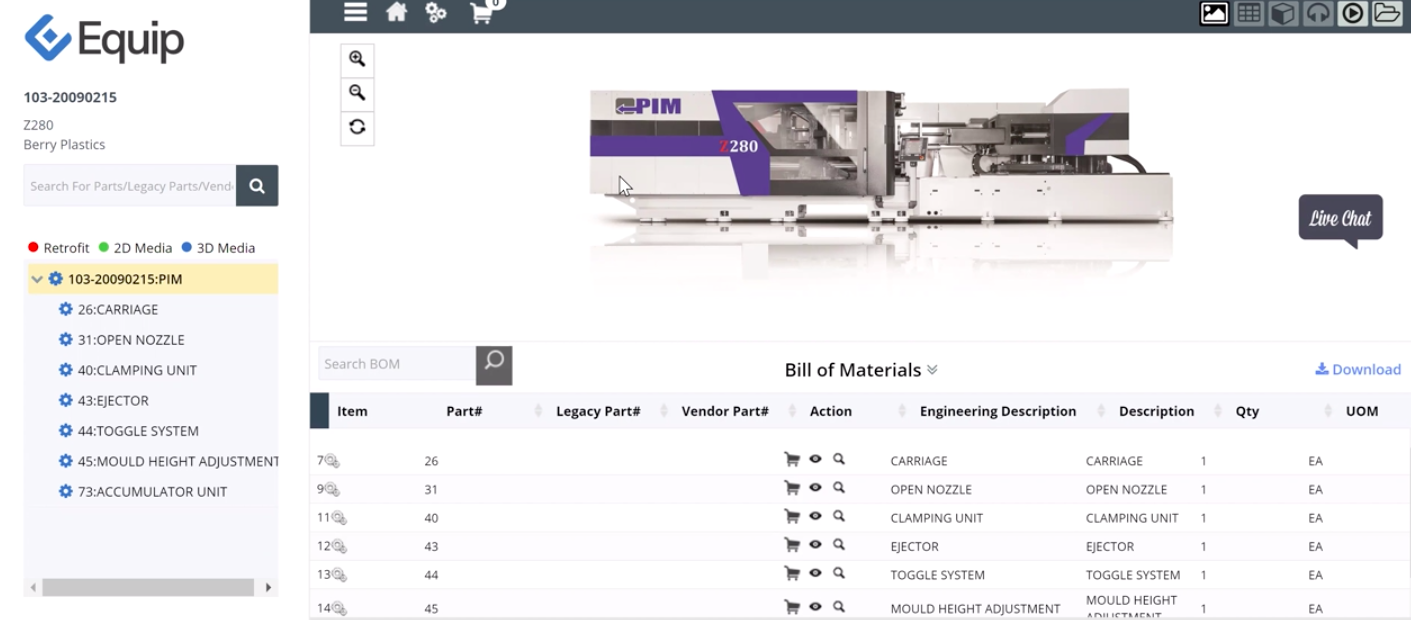Collapse the 103-20090215:PIM tree node

pyautogui.click(x=37, y=279)
